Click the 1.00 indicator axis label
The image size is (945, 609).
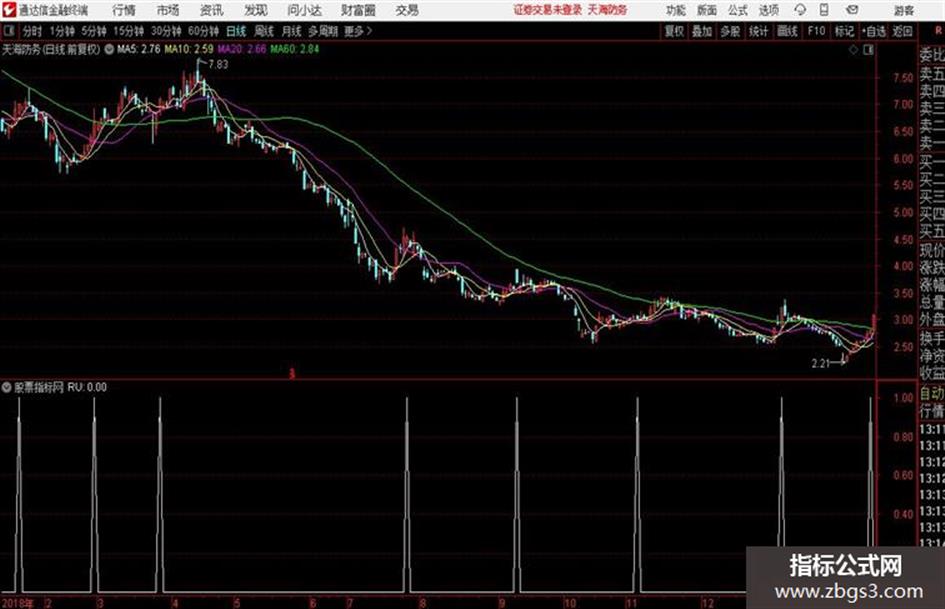[903, 398]
